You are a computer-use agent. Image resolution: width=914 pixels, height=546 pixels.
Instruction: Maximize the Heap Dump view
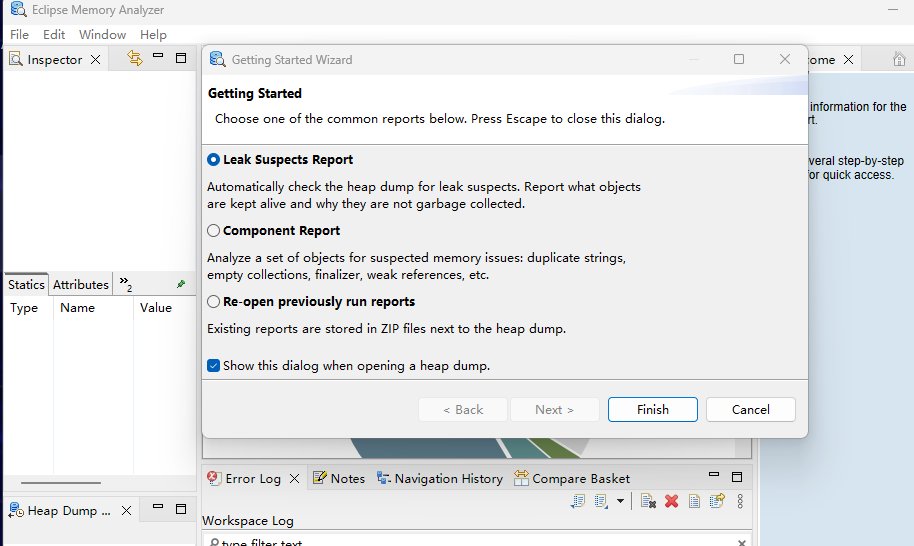click(181, 509)
